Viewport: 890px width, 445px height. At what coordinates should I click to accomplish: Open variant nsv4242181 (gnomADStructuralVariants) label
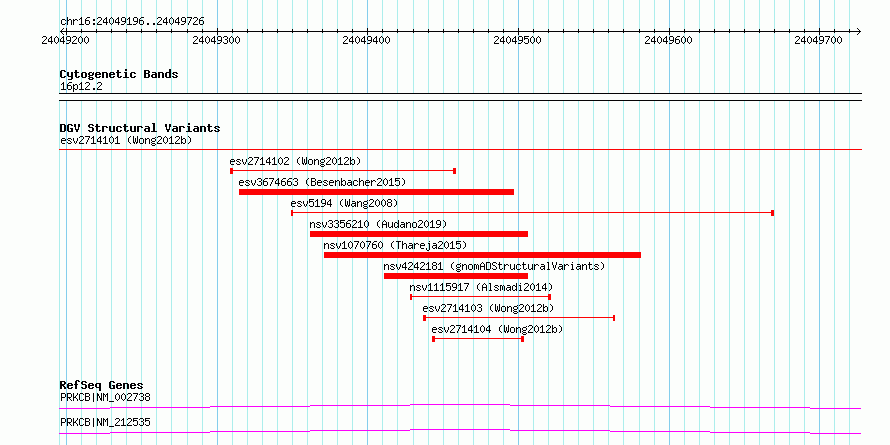(494, 266)
